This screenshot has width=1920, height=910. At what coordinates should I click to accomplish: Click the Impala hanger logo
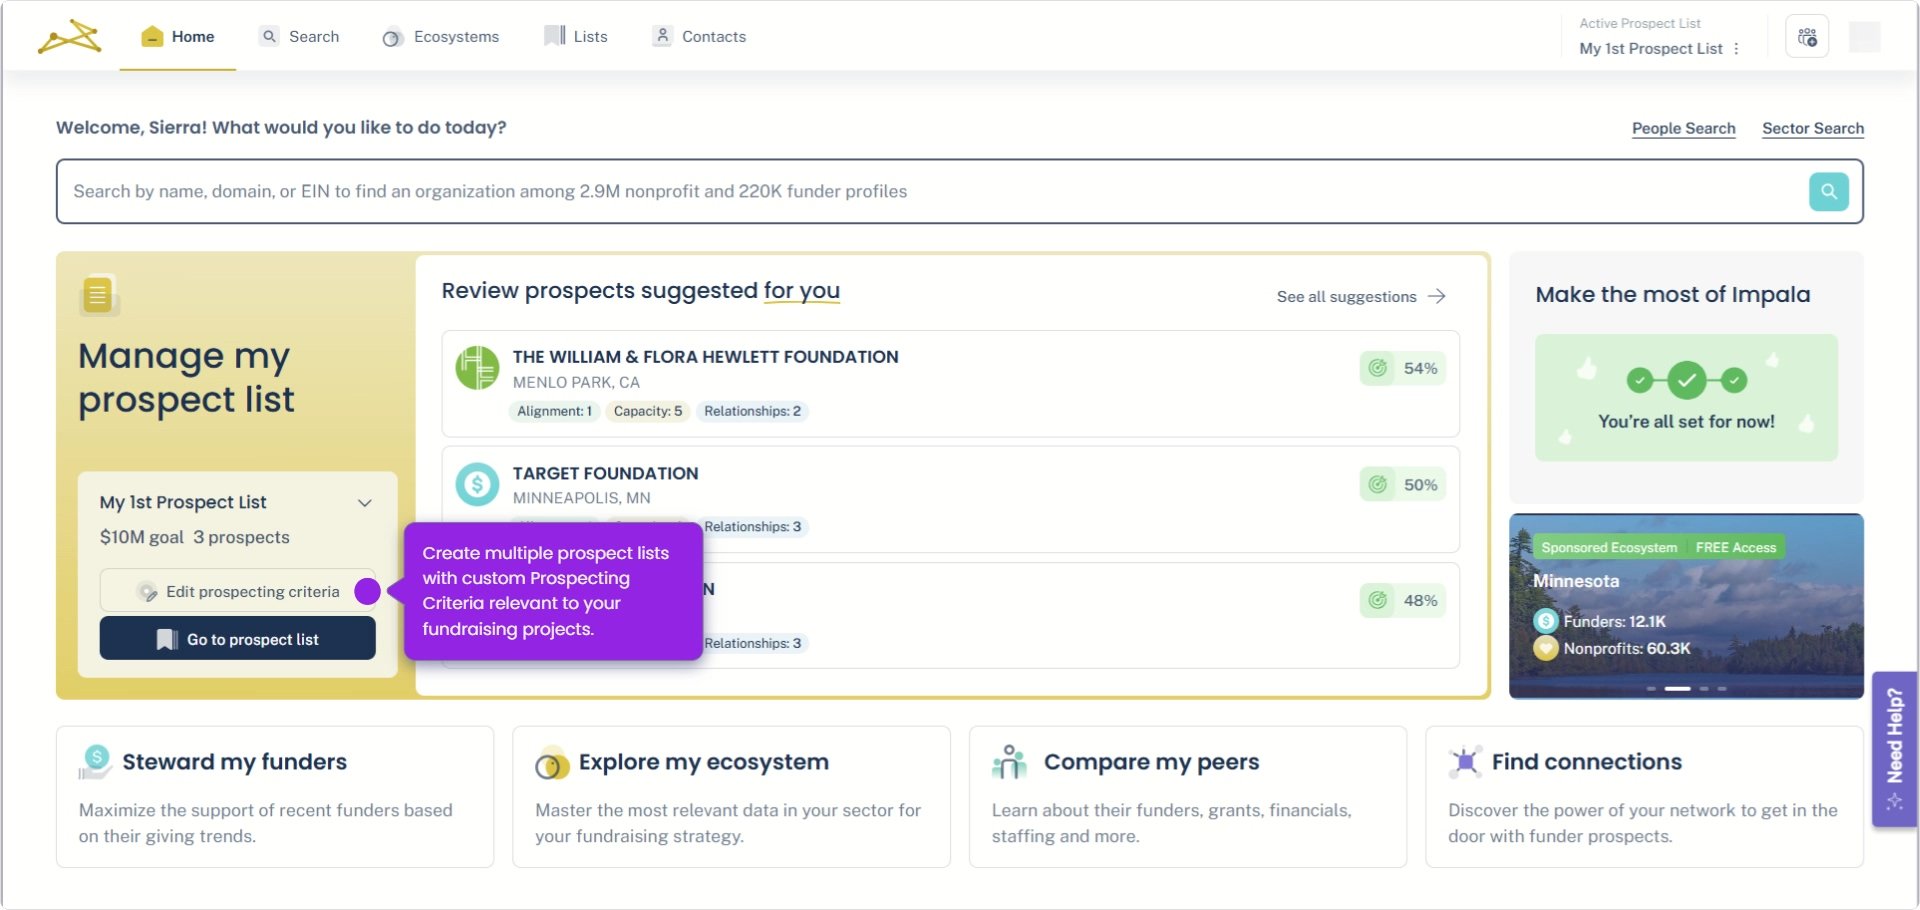click(x=67, y=36)
